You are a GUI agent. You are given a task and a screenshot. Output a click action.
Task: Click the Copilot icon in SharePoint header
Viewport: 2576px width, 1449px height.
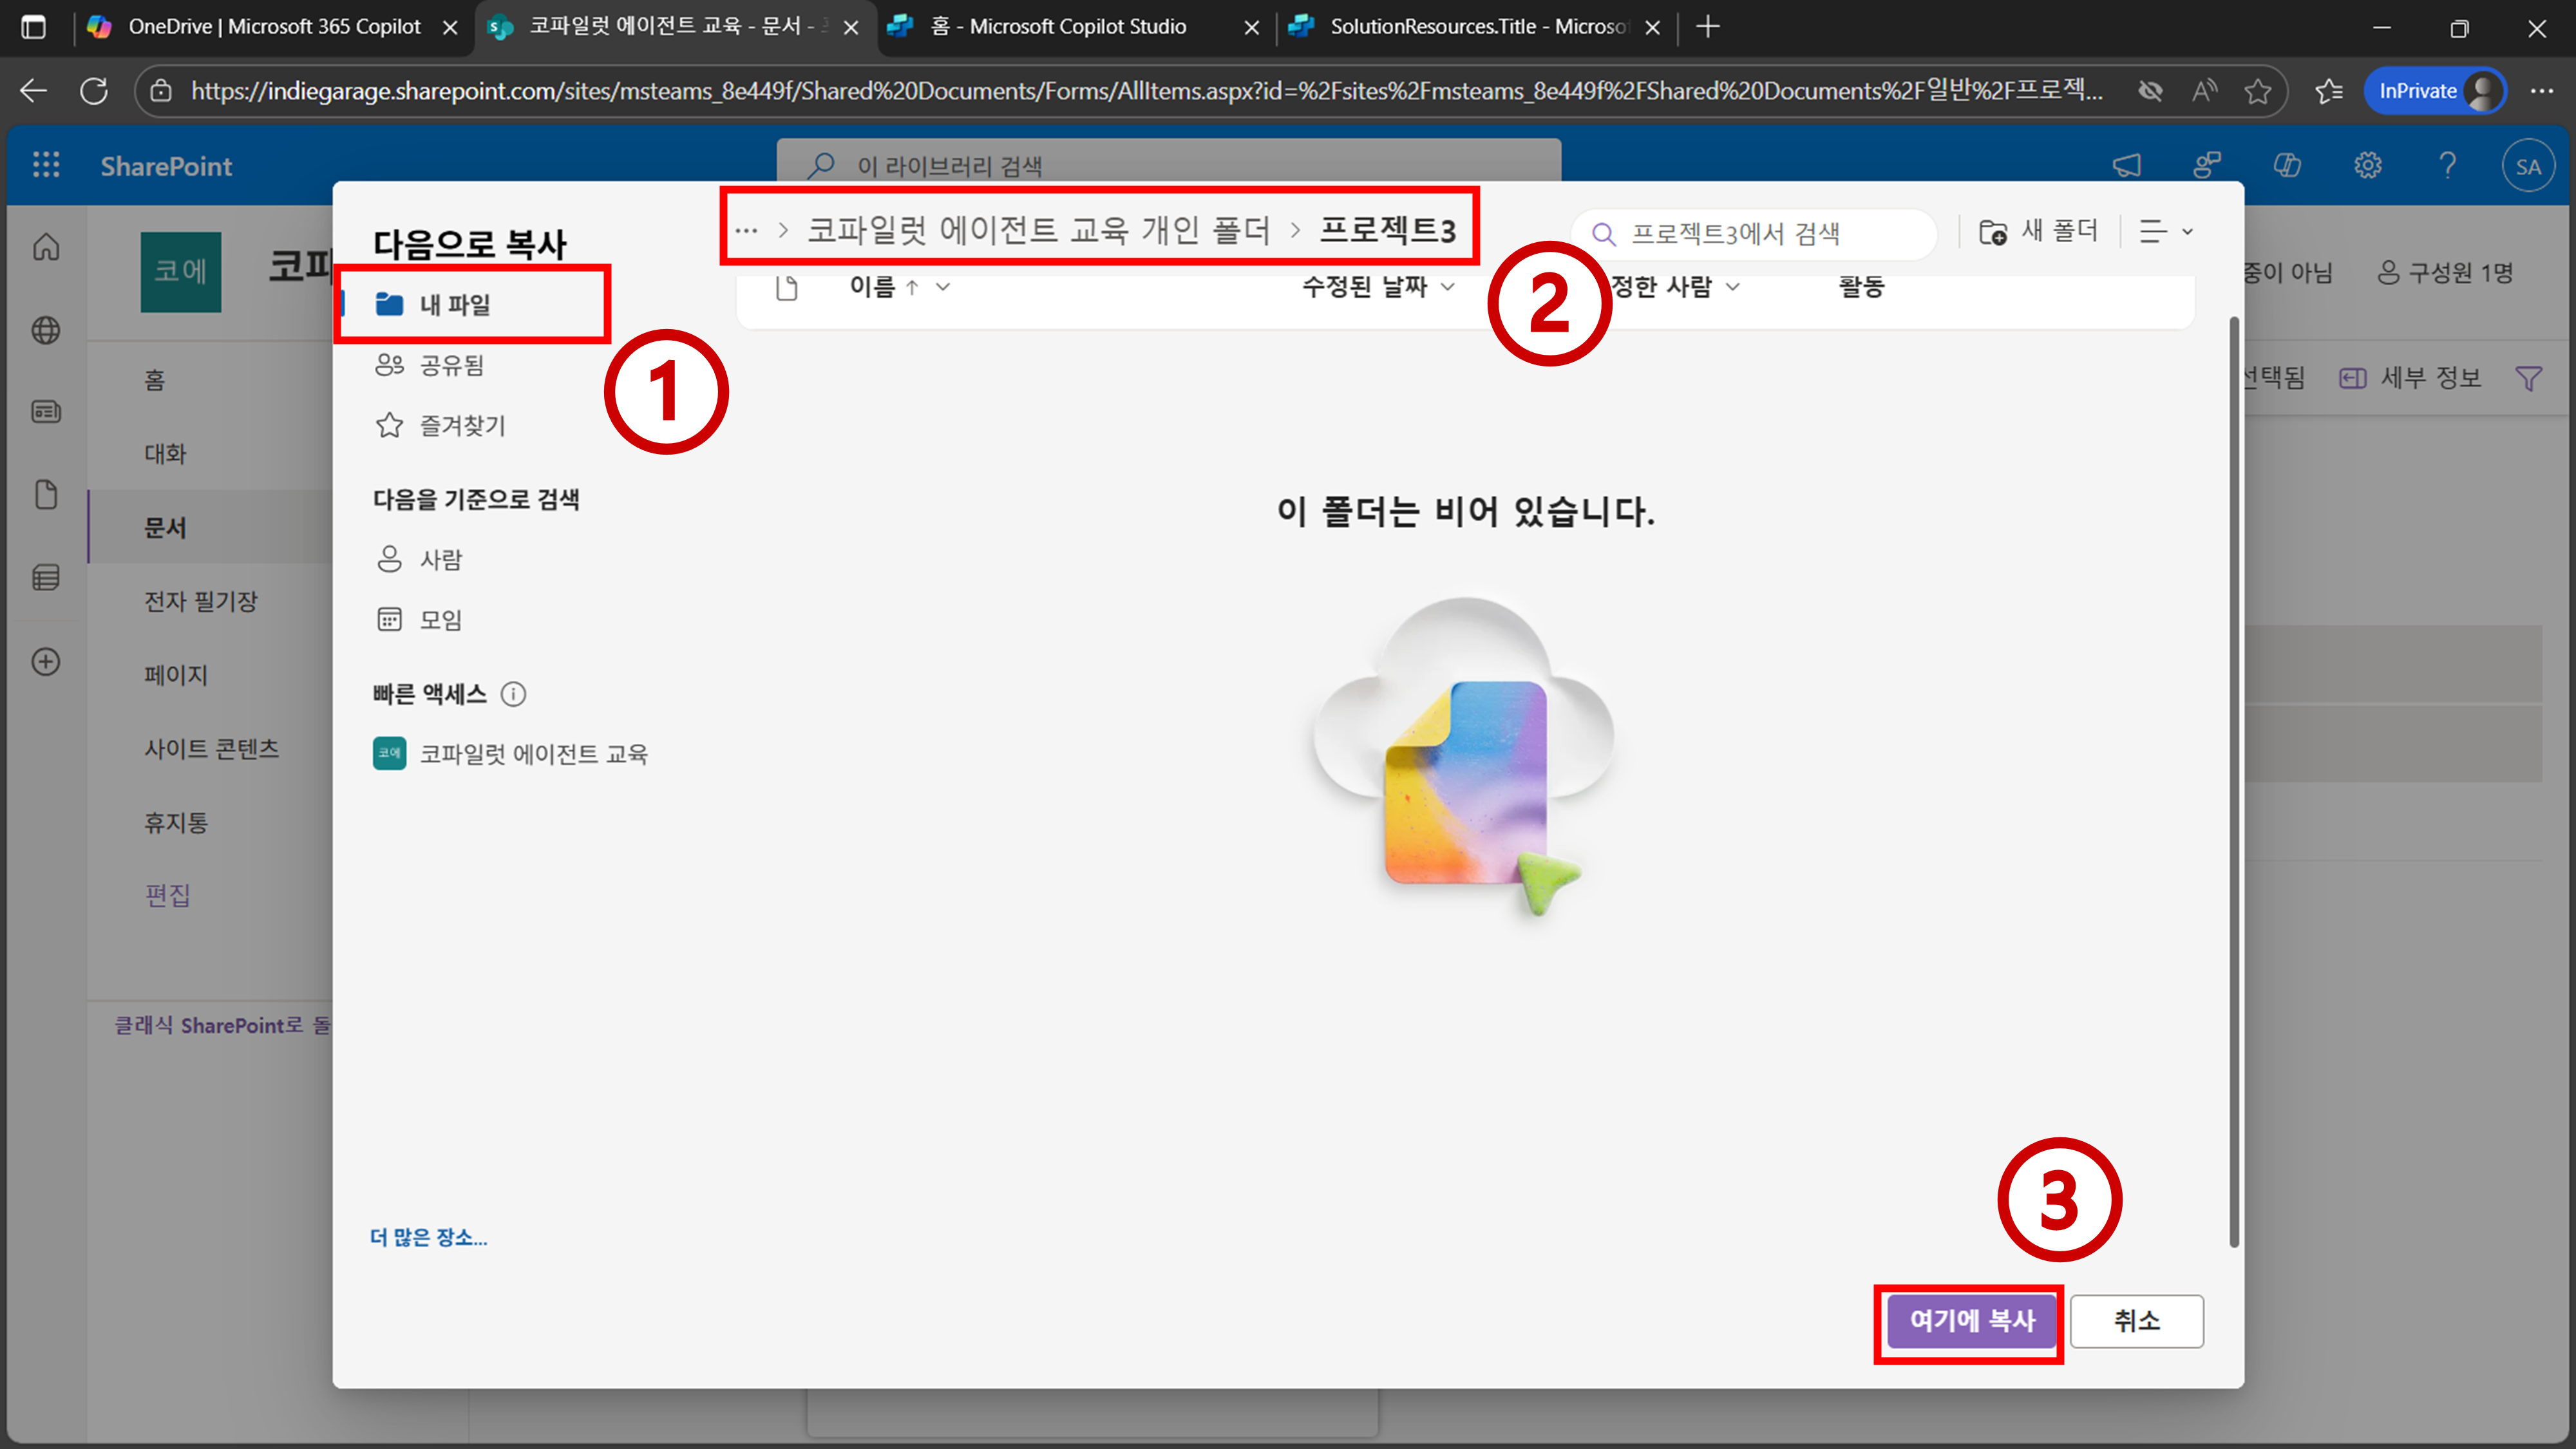(2287, 165)
